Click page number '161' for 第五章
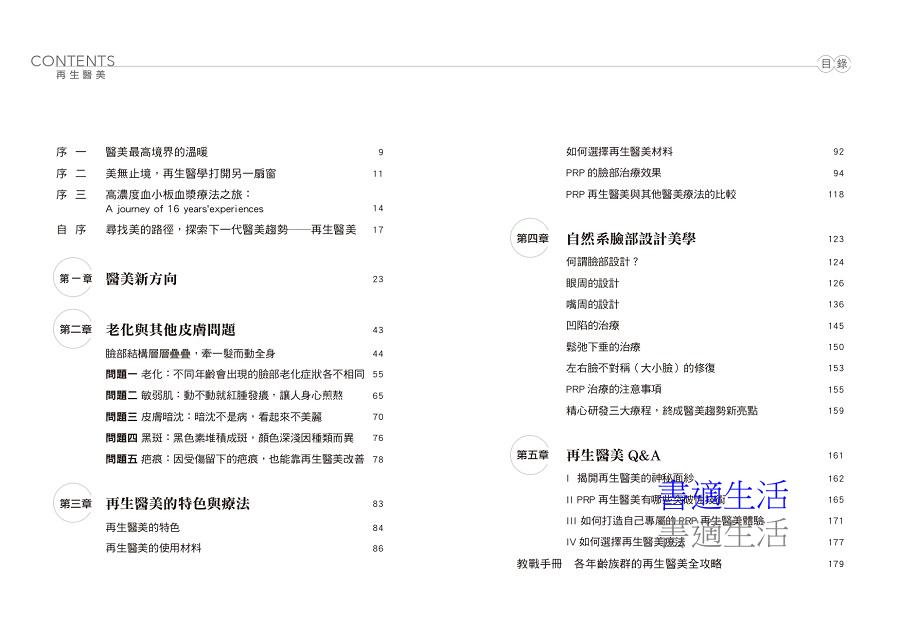The width and height of the screenshot is (900, 638). (x=836, y=456)
